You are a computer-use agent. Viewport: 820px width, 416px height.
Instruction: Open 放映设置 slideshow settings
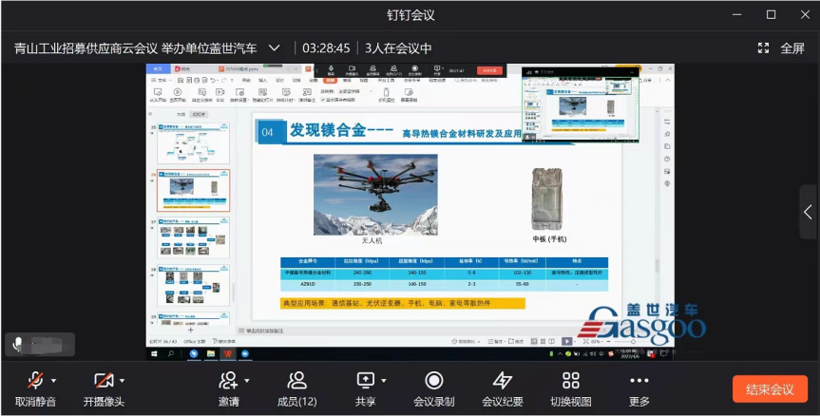pyautogui.click(x=239, y=95)
